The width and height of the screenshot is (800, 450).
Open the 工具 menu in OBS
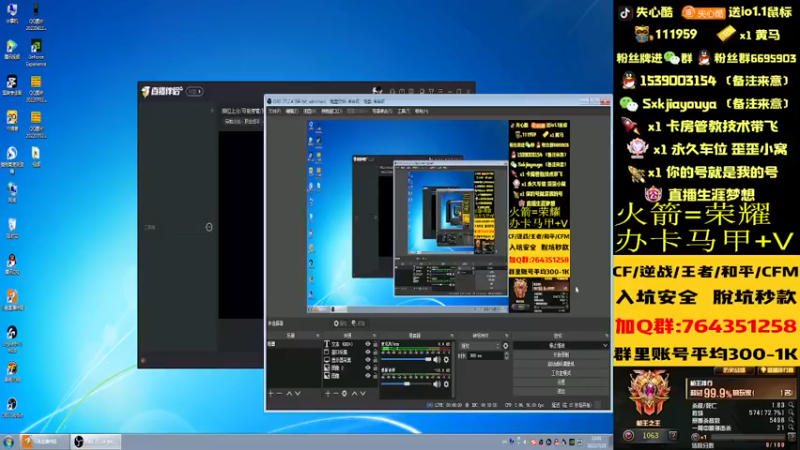click(404, 111)
